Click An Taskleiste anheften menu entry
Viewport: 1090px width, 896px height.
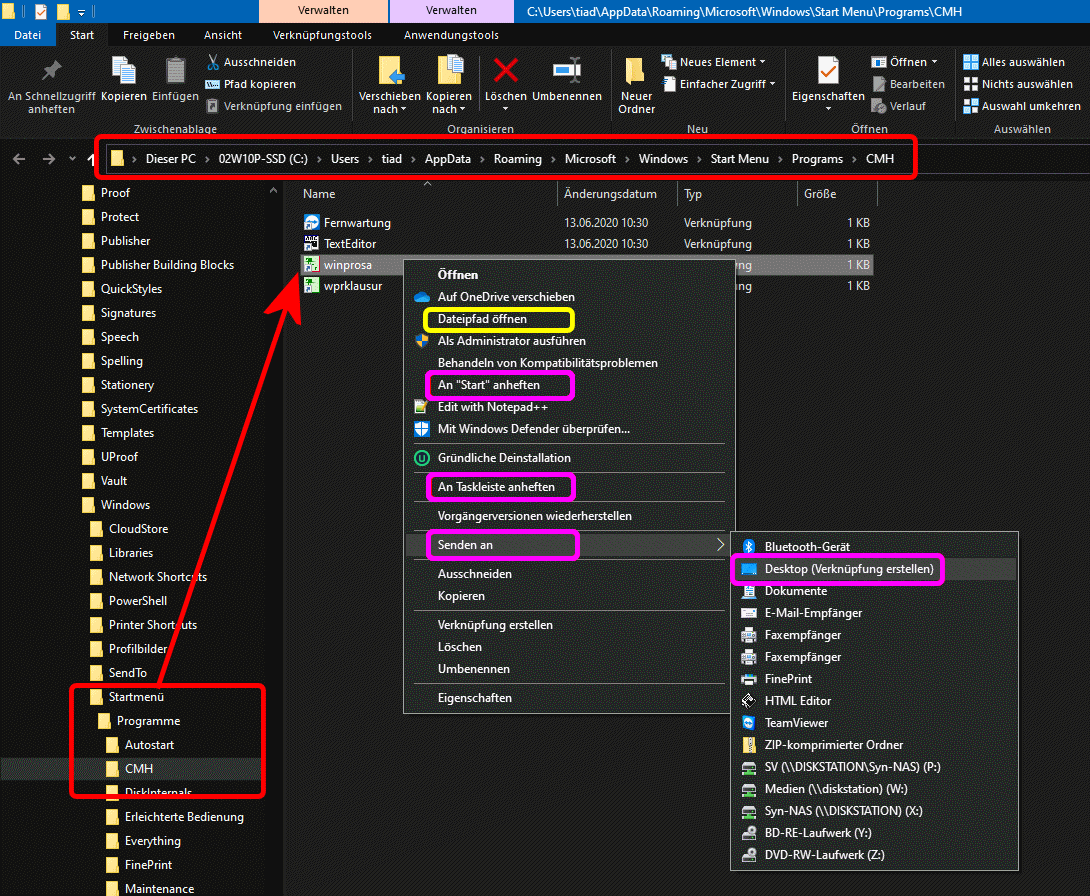tap(496, 486)
